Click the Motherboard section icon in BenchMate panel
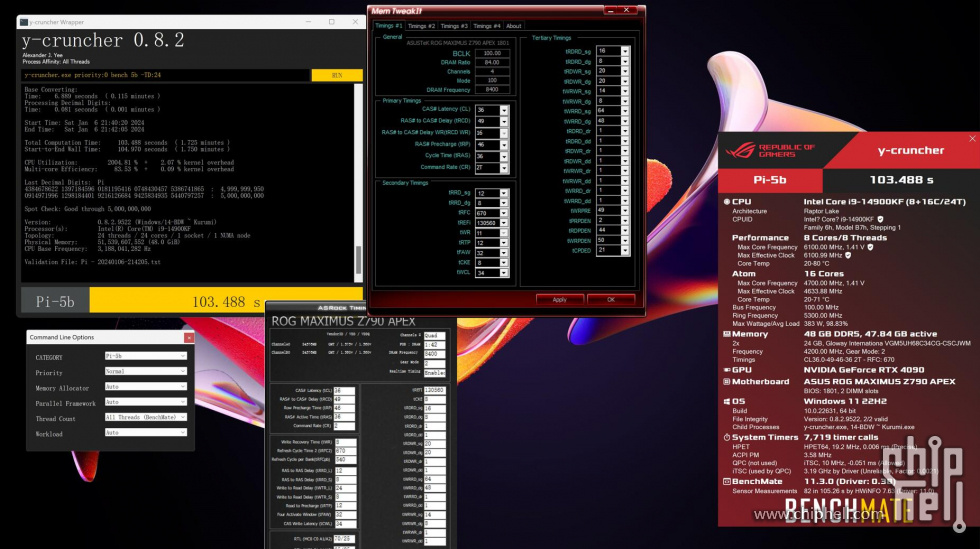 pos(727,381)
